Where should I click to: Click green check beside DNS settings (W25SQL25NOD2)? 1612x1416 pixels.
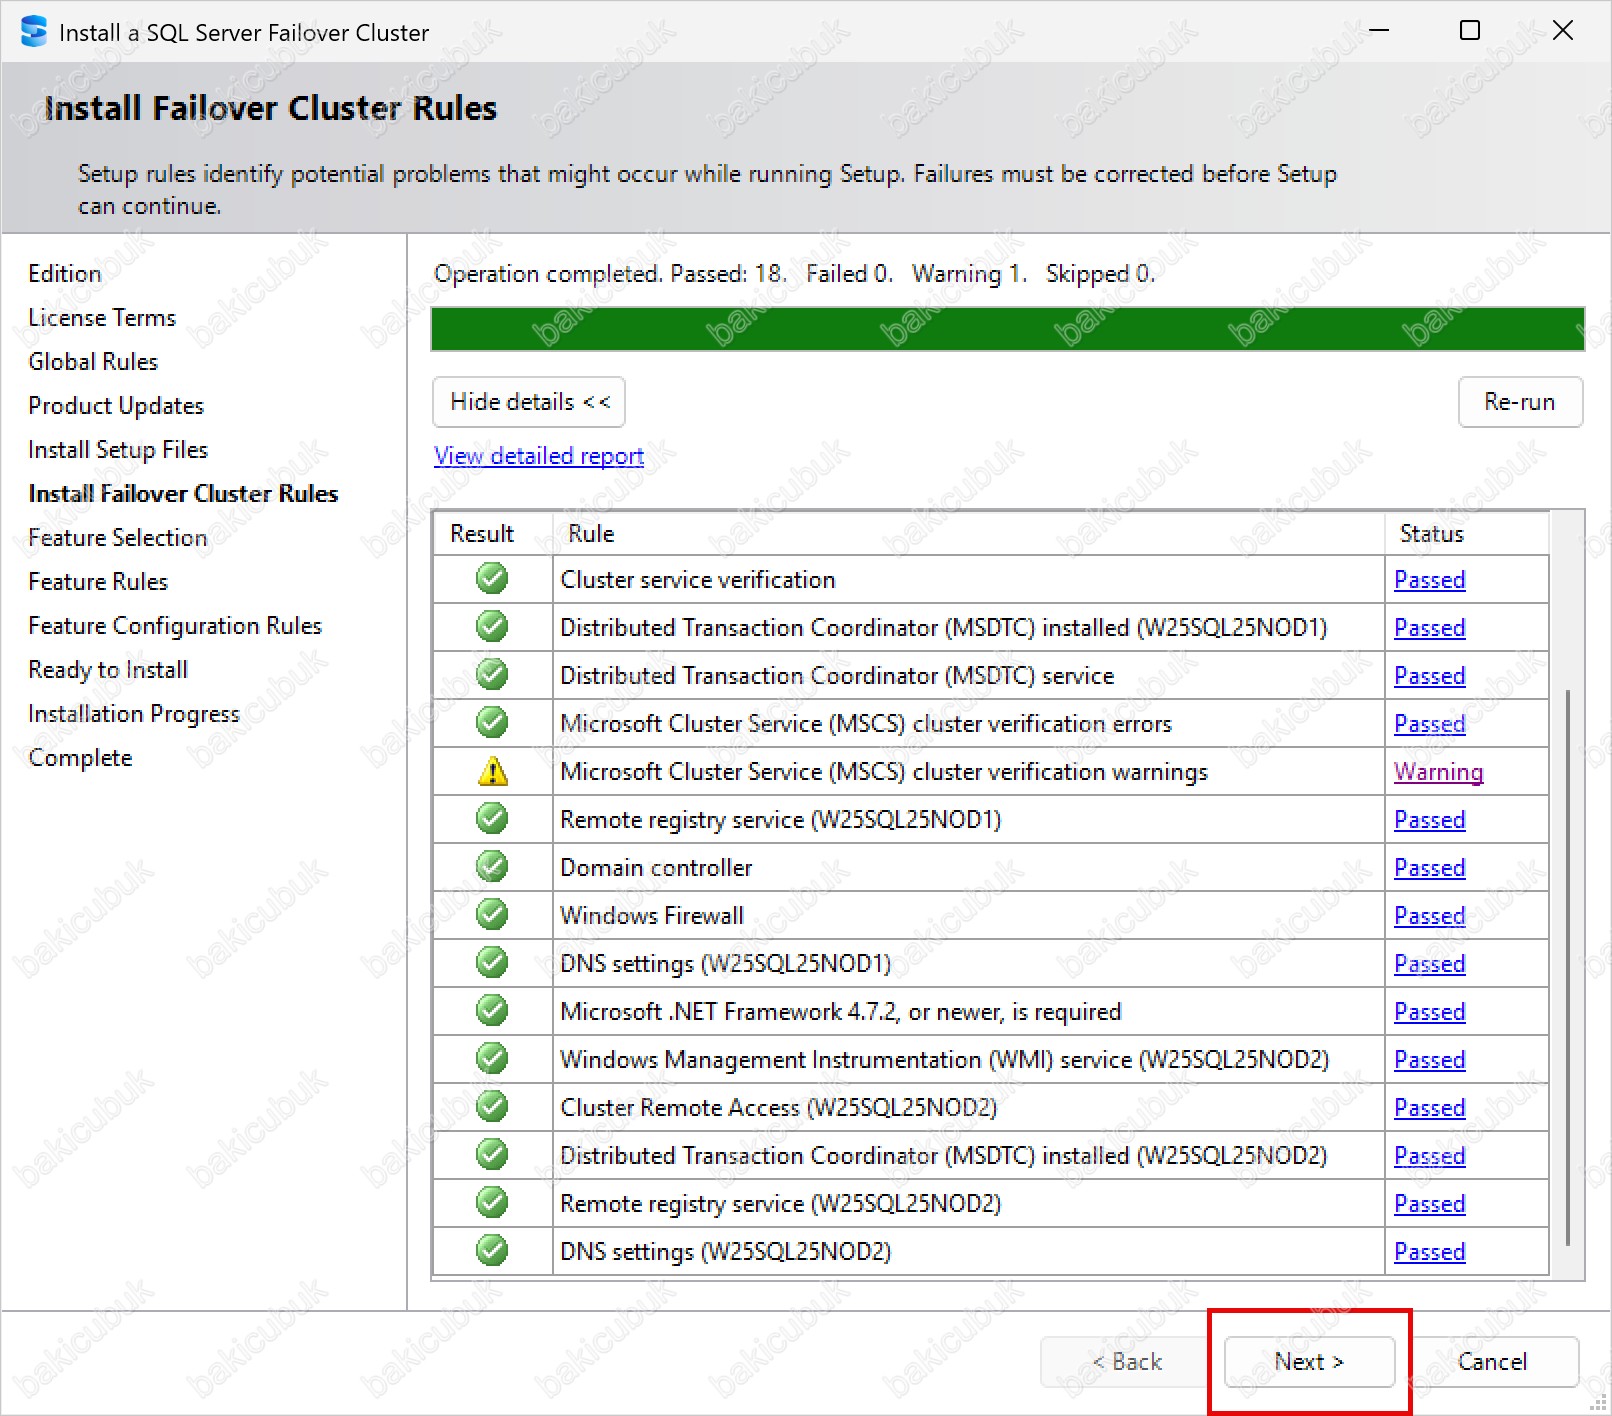492,1251
